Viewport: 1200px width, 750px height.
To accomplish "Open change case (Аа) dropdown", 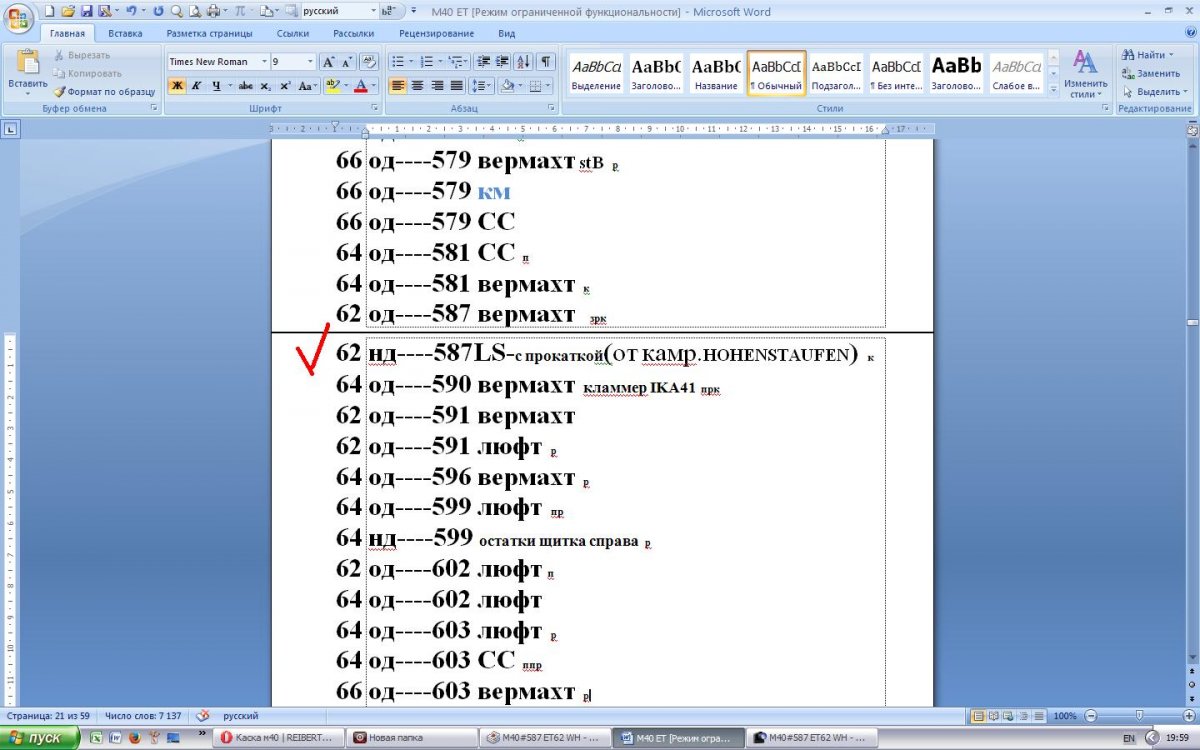I will coord(308,86).
